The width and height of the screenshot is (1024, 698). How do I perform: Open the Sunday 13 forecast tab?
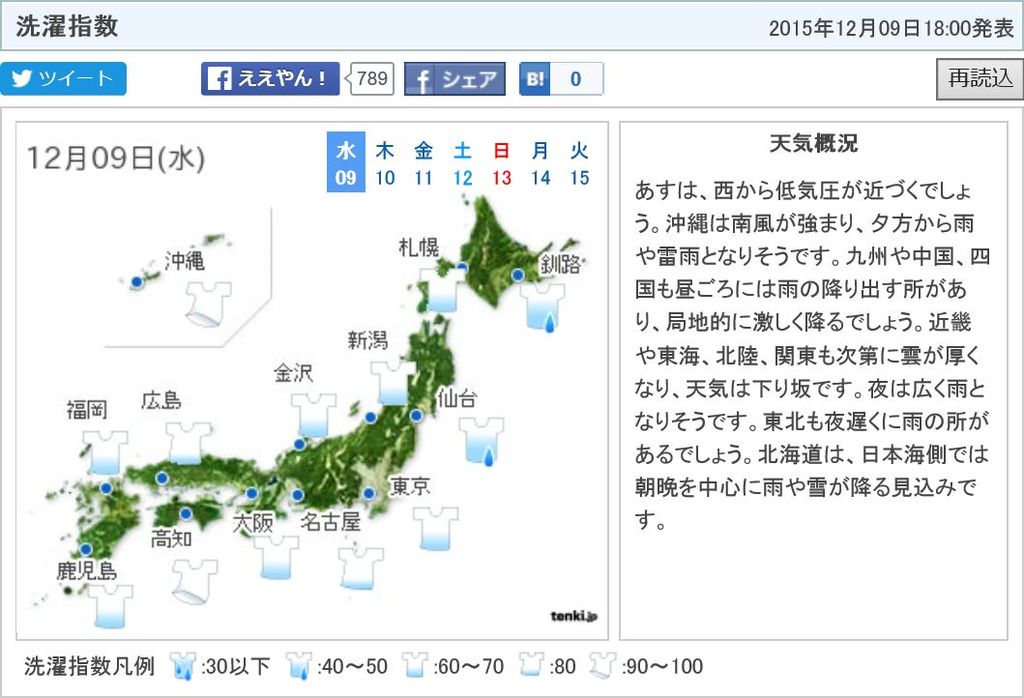tap(501, 164)
